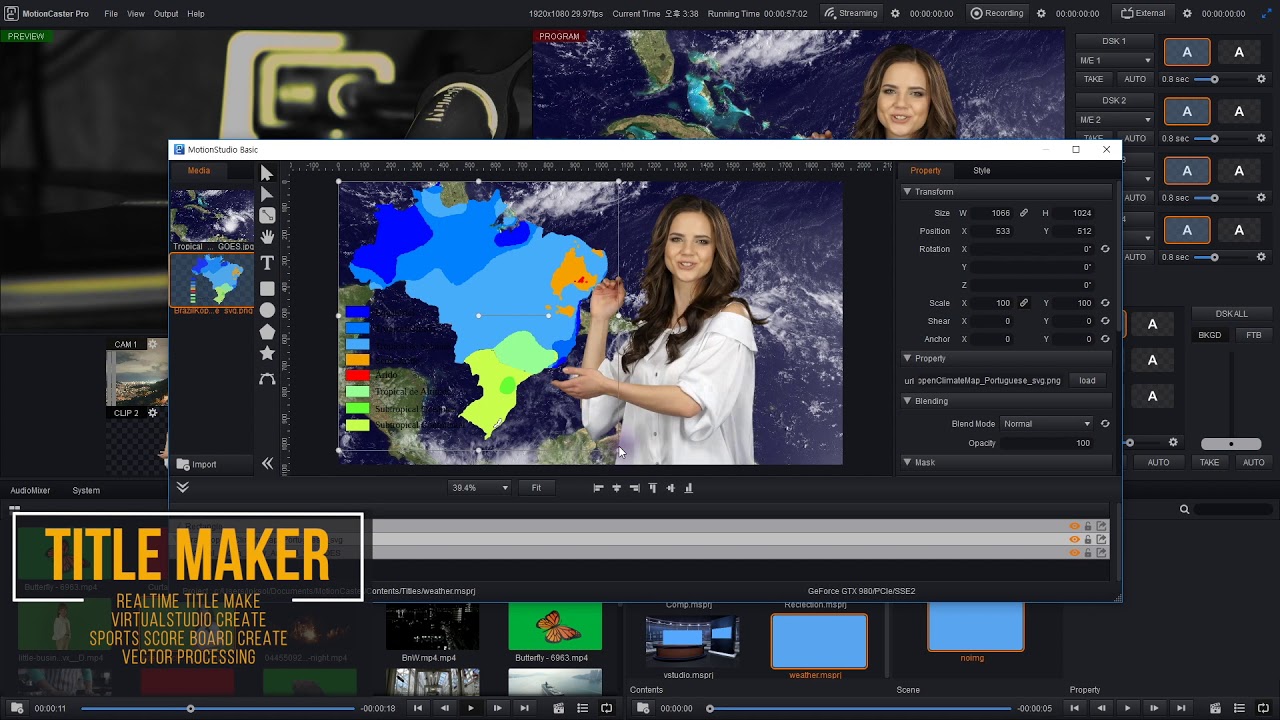This screenshot has height=720, width=1280.
Task: Toggle the size aspect-ratio link icon
Action: click(1023, 213)
